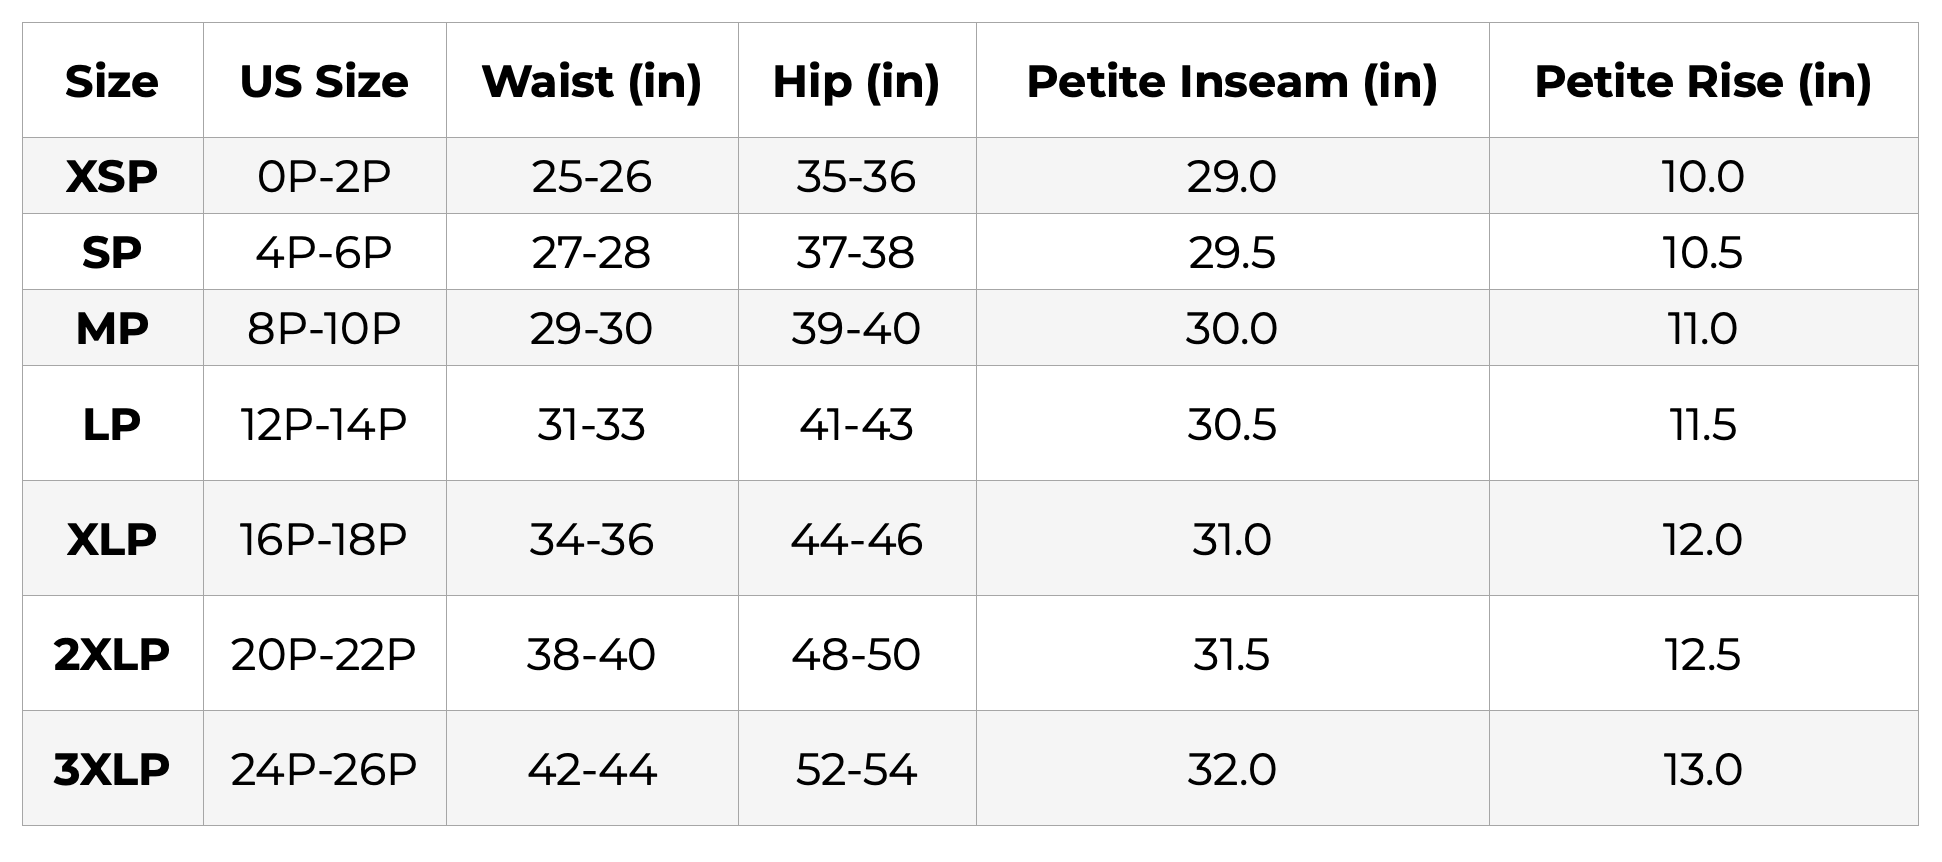
Task: Select the Waist (in) header cell
Action: tap(592, 81)
